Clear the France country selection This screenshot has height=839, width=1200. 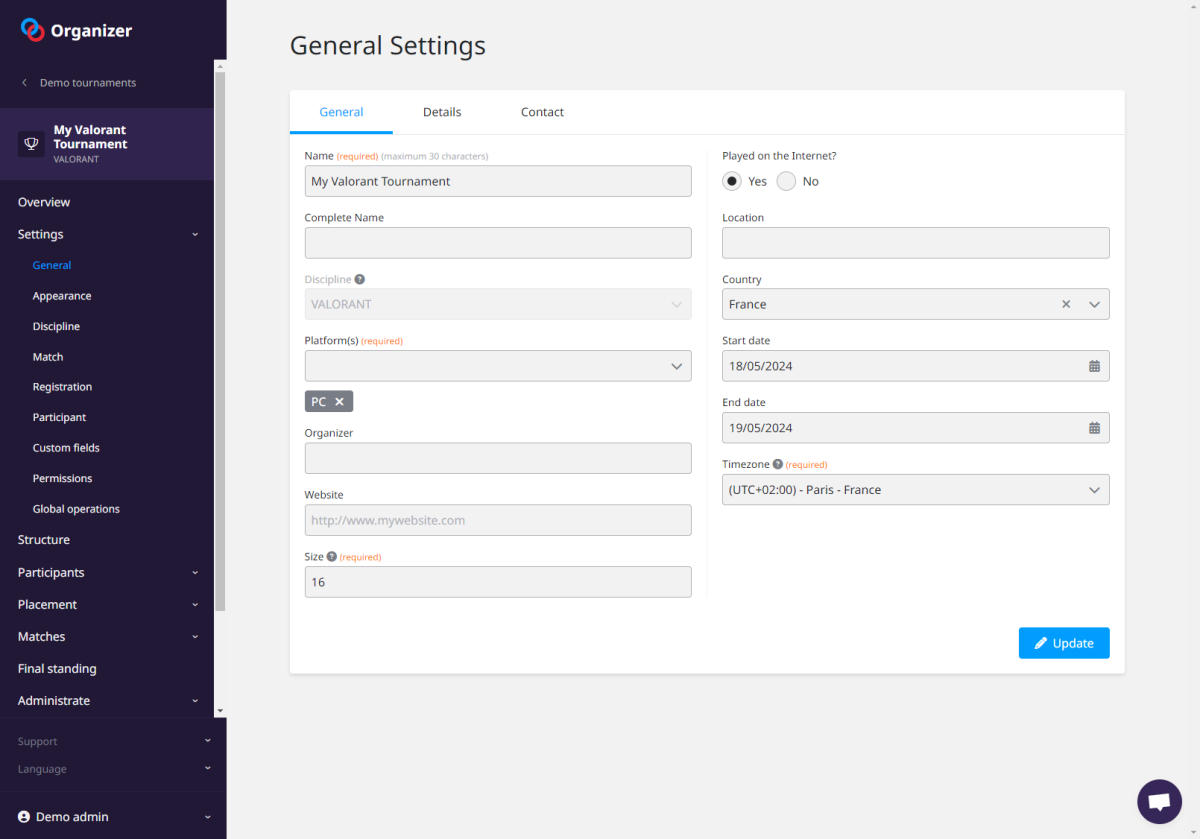1066,305
